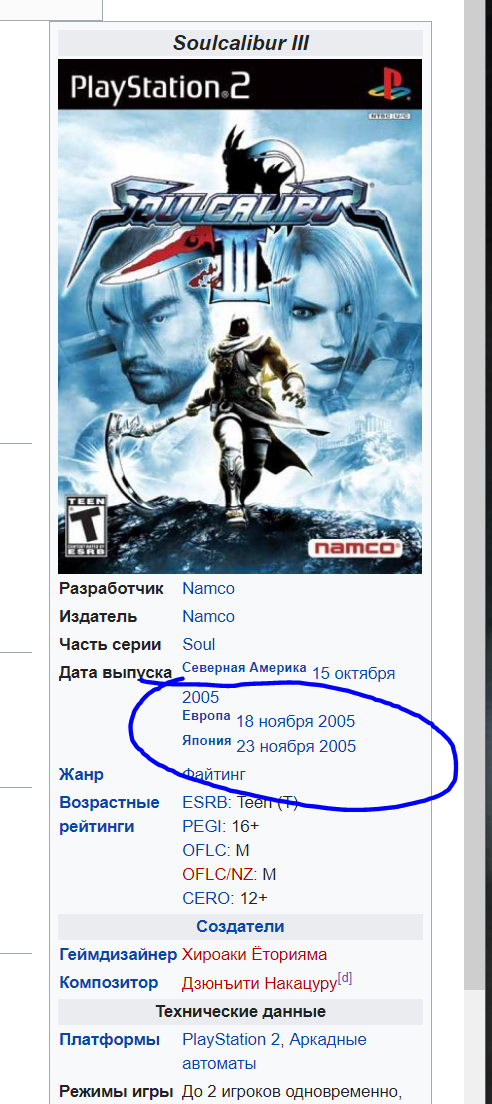Click the Европа region label
This screenshot has width=492, height=1104.
coord(206,716)
